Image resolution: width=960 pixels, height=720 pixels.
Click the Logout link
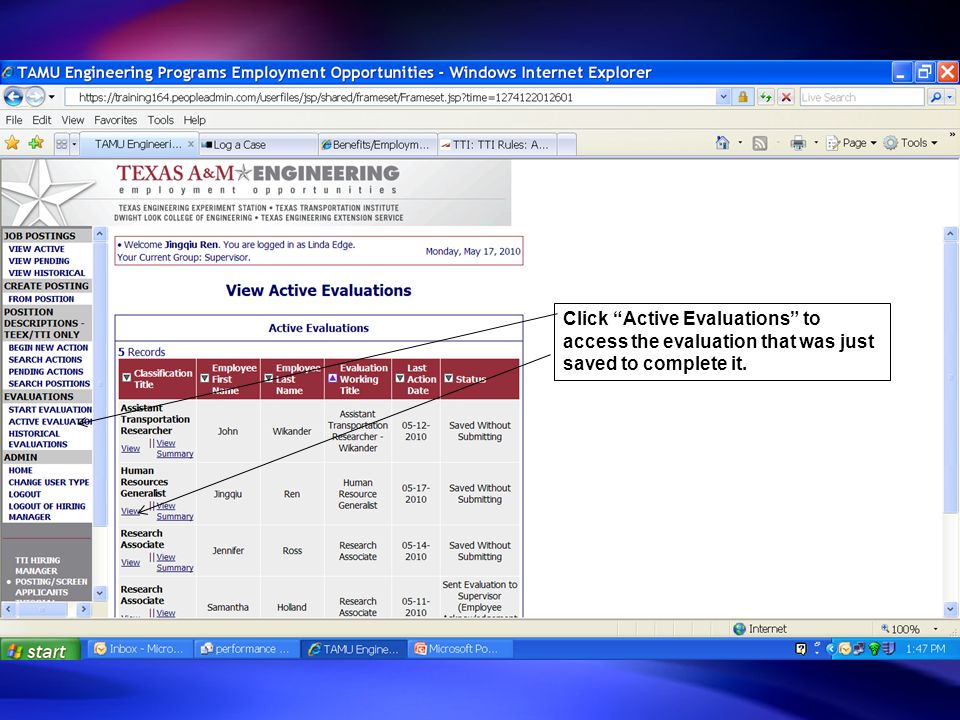click(x=24, y=494)
